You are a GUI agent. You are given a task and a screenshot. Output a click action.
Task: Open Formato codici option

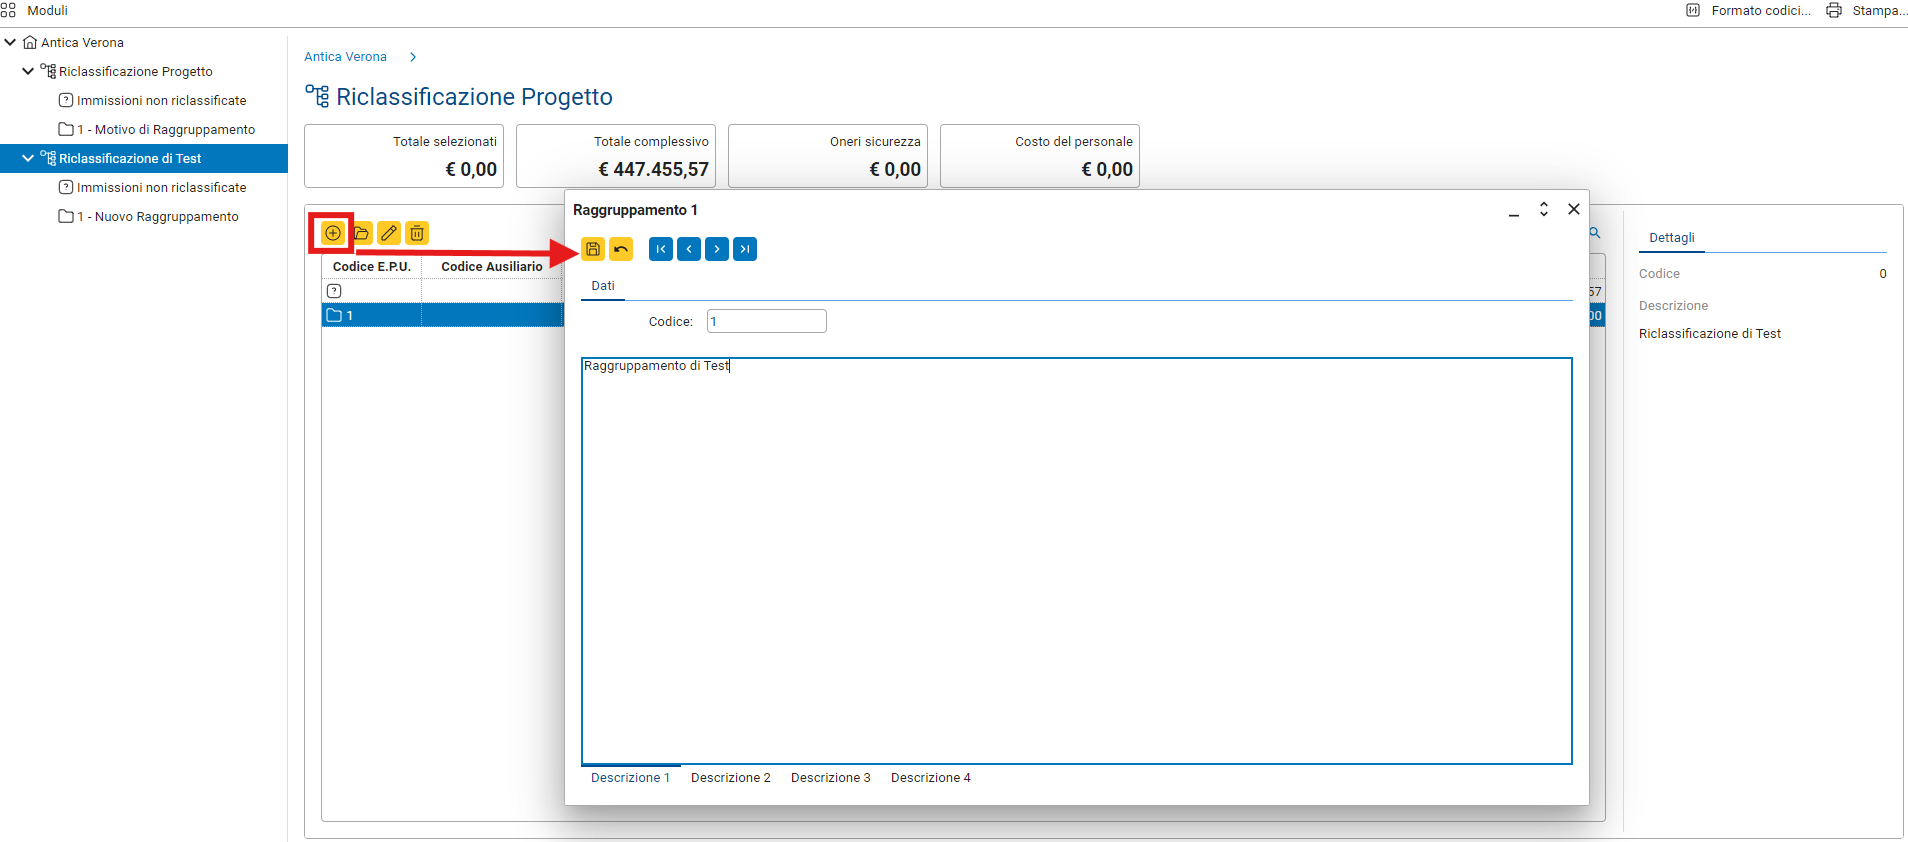coord(1749,11)
